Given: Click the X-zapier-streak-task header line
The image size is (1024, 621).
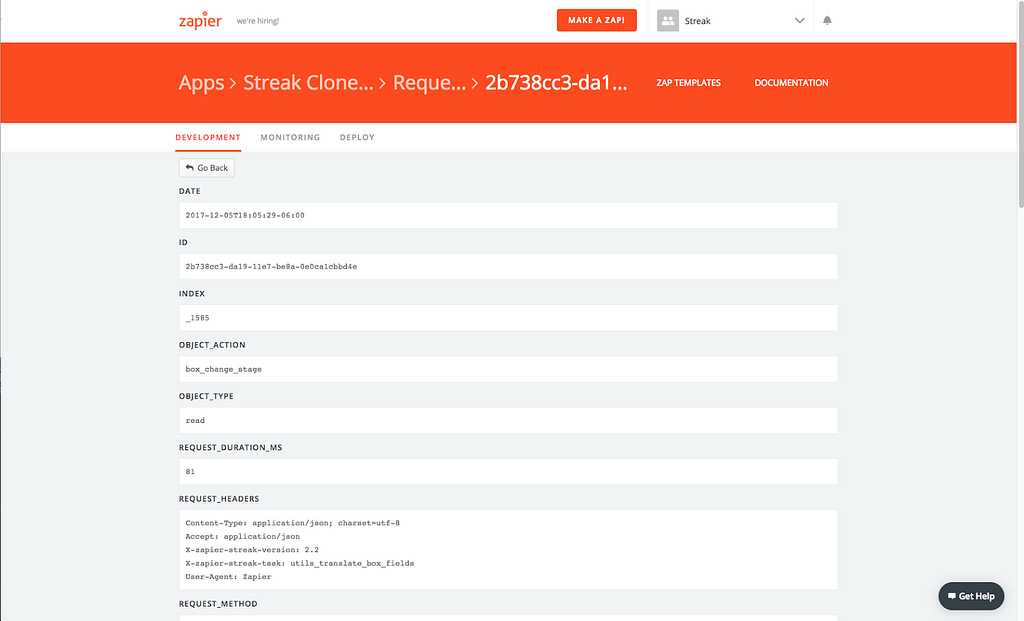Looking at the screenshot, I should [300, 564].
